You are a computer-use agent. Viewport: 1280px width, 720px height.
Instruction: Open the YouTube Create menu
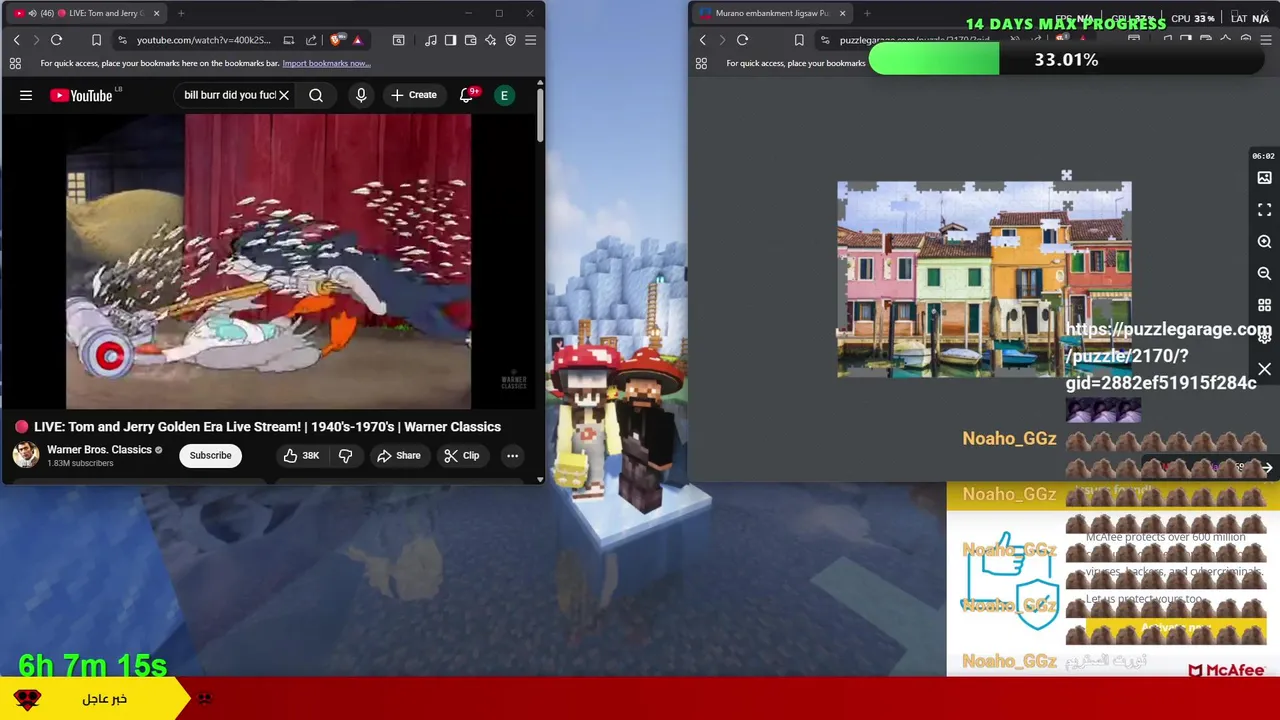[414, 95]
